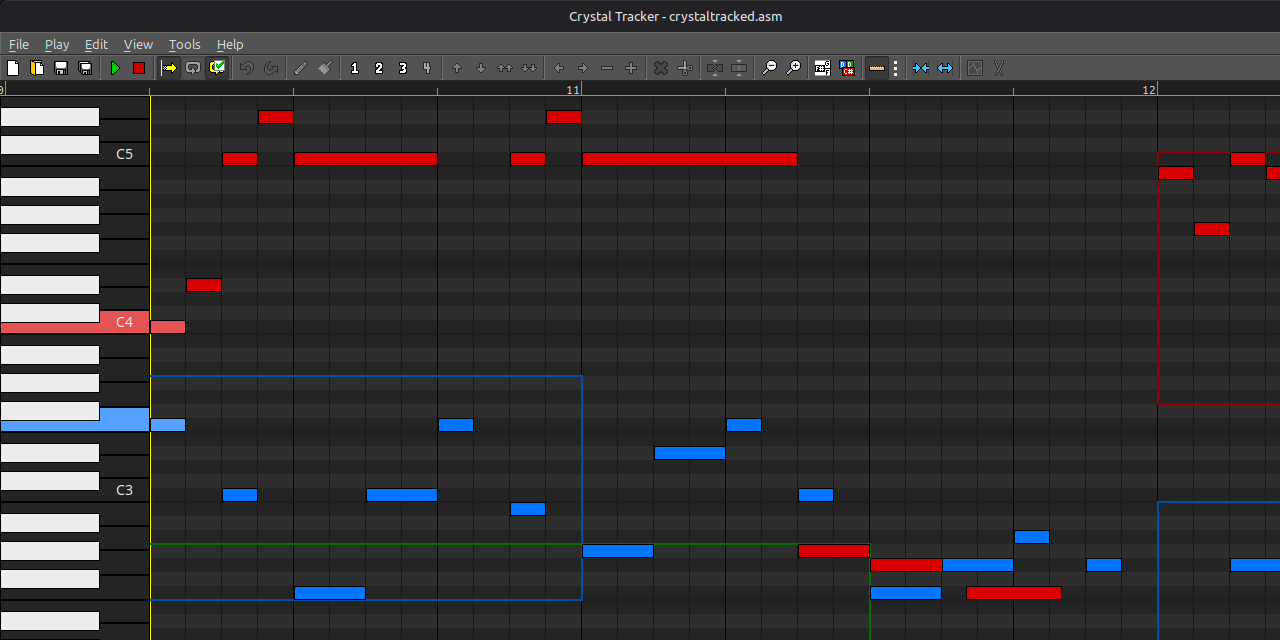1280x640 pixels.
Task: Delete the selection using the red X icon
Action: (x=661, y=68)
